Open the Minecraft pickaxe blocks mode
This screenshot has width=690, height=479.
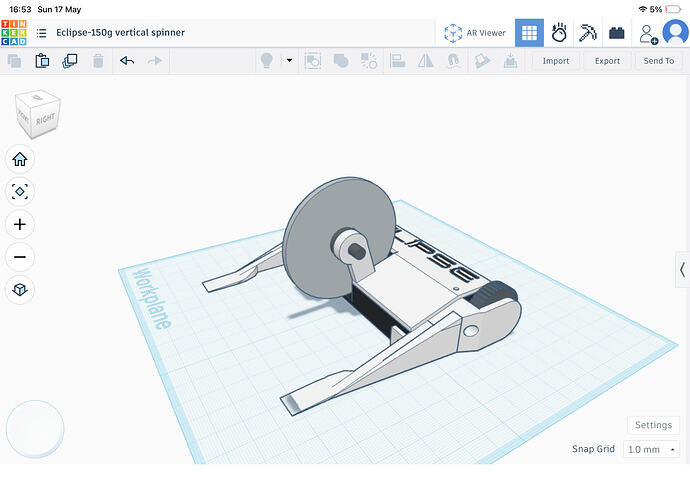click(587, 33)
